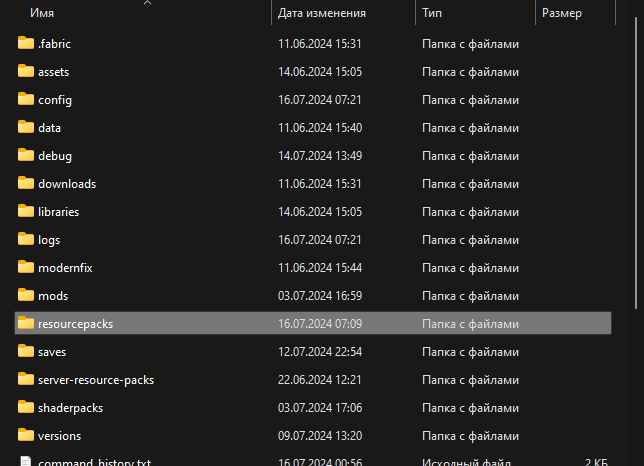The width and height of the screenshot is (644, 466).
Task: Select the mods folder icon
Action: coord(26,296)
